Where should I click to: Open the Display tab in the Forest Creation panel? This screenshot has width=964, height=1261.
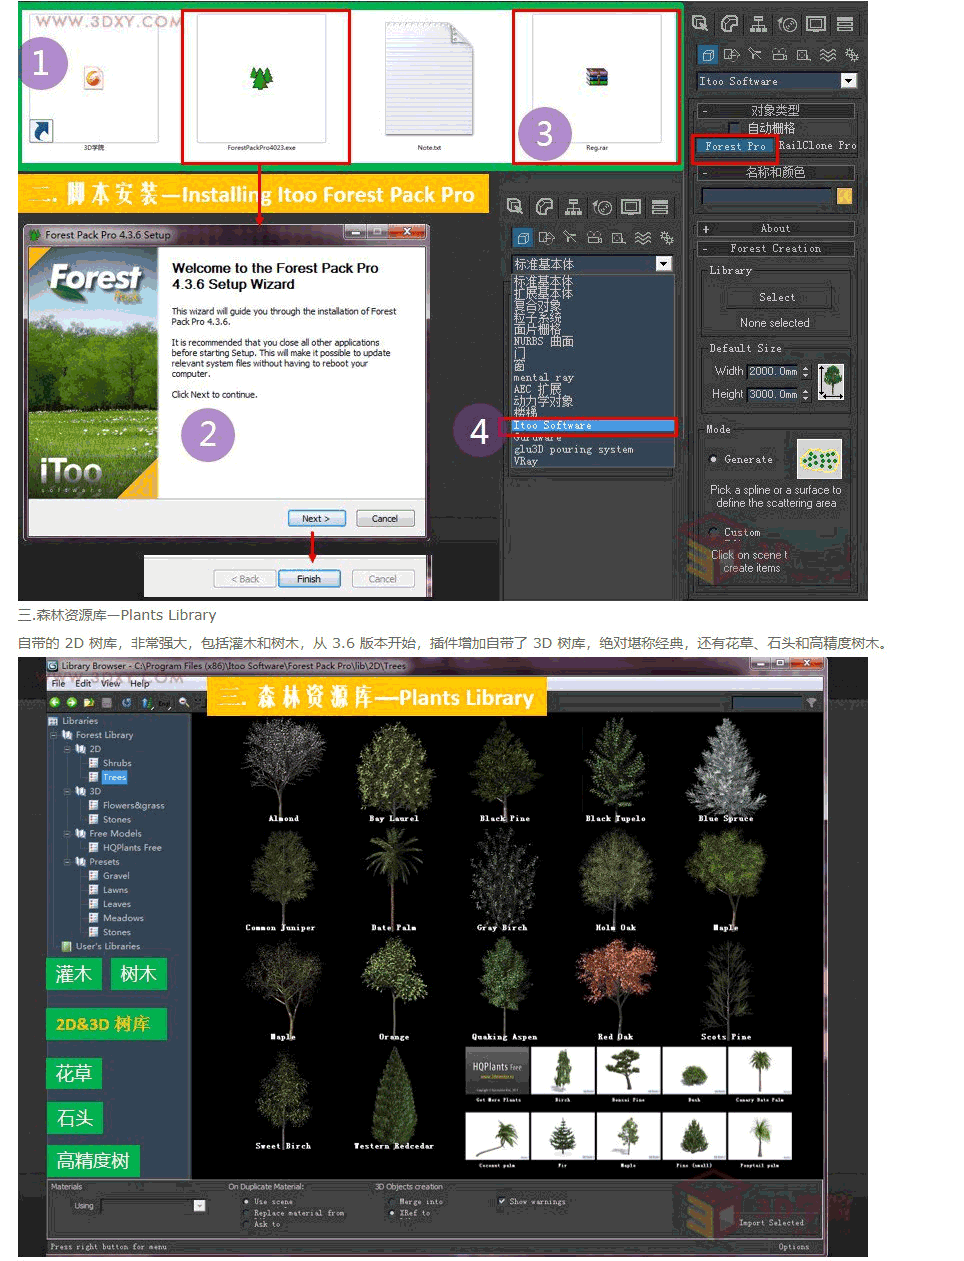pos(816,23)
